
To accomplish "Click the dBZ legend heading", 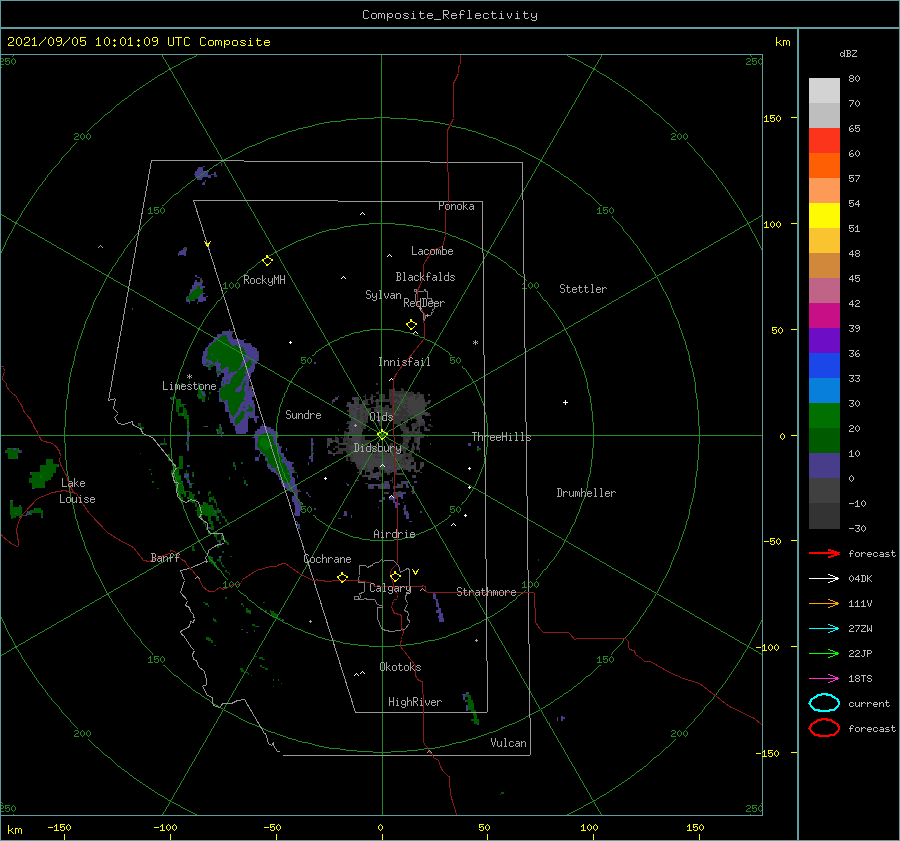I will tap(848, 53).
